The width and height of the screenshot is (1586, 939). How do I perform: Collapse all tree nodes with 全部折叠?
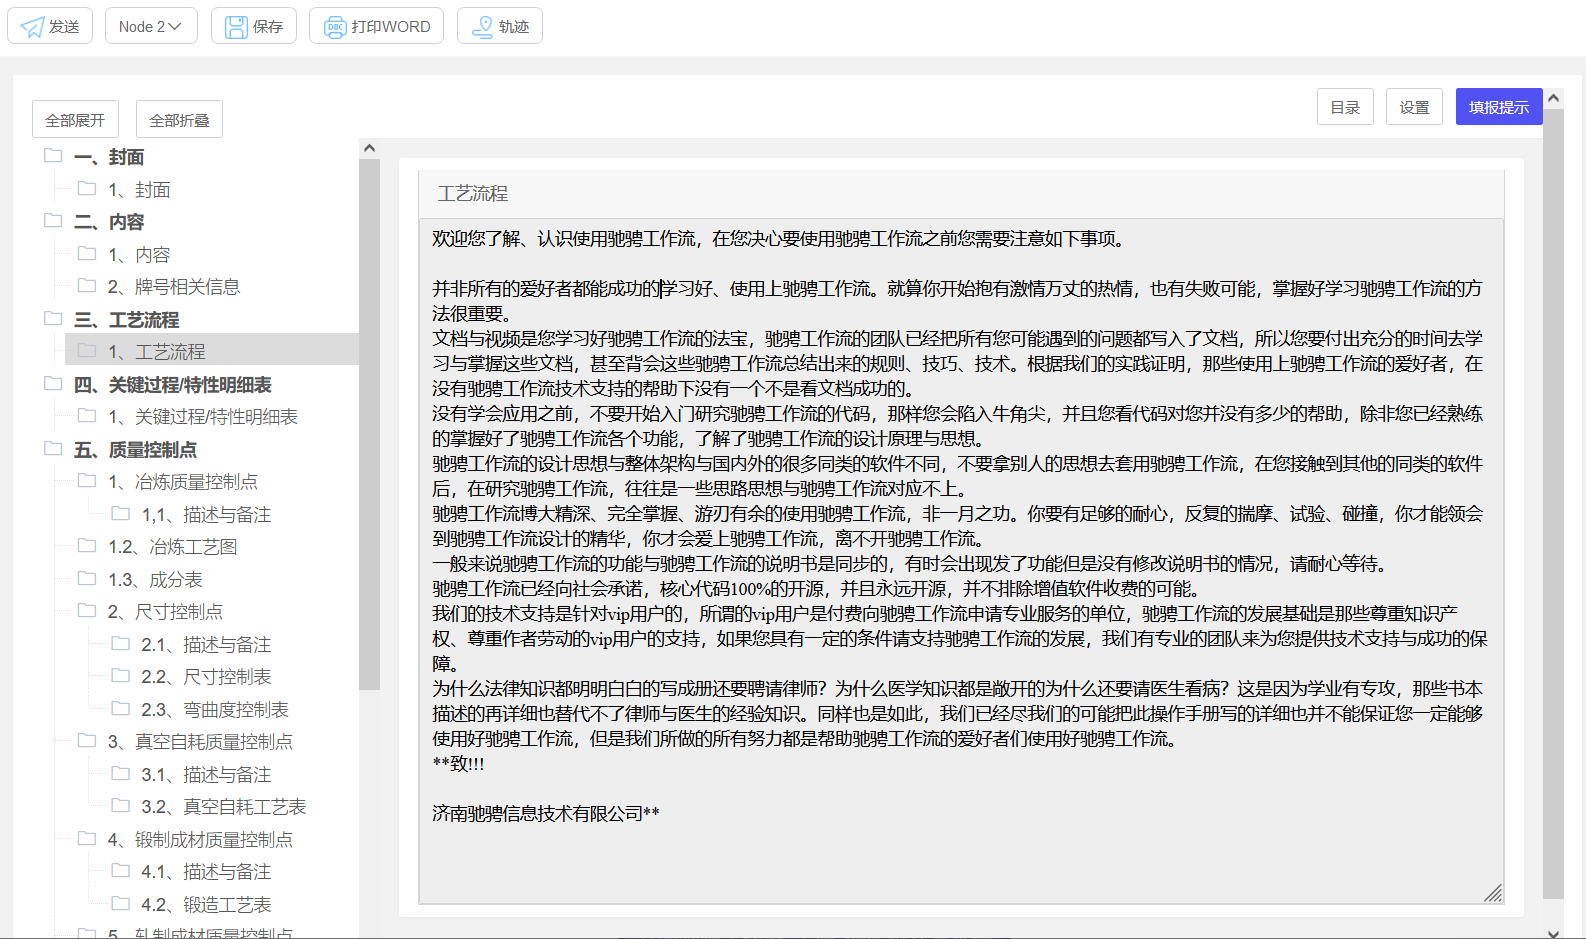(179, 119)
